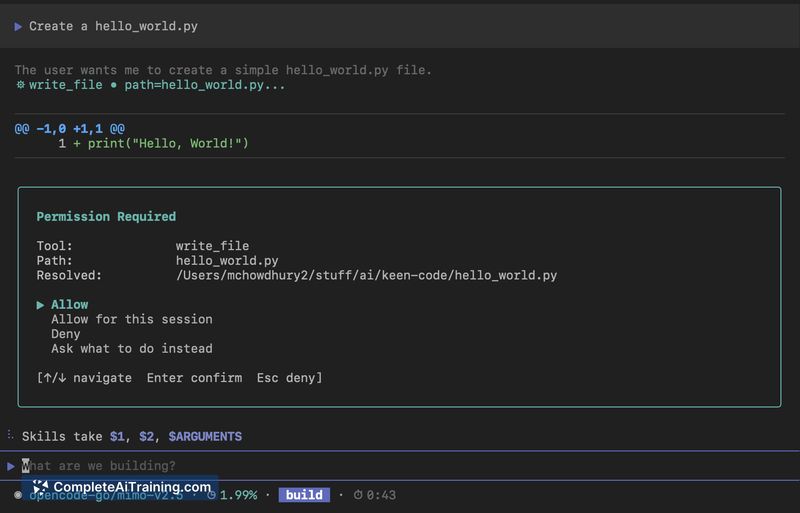800x513 pixels.
Task: Click the timer icon next to 0:43
Action: click(x=358, y=495)
